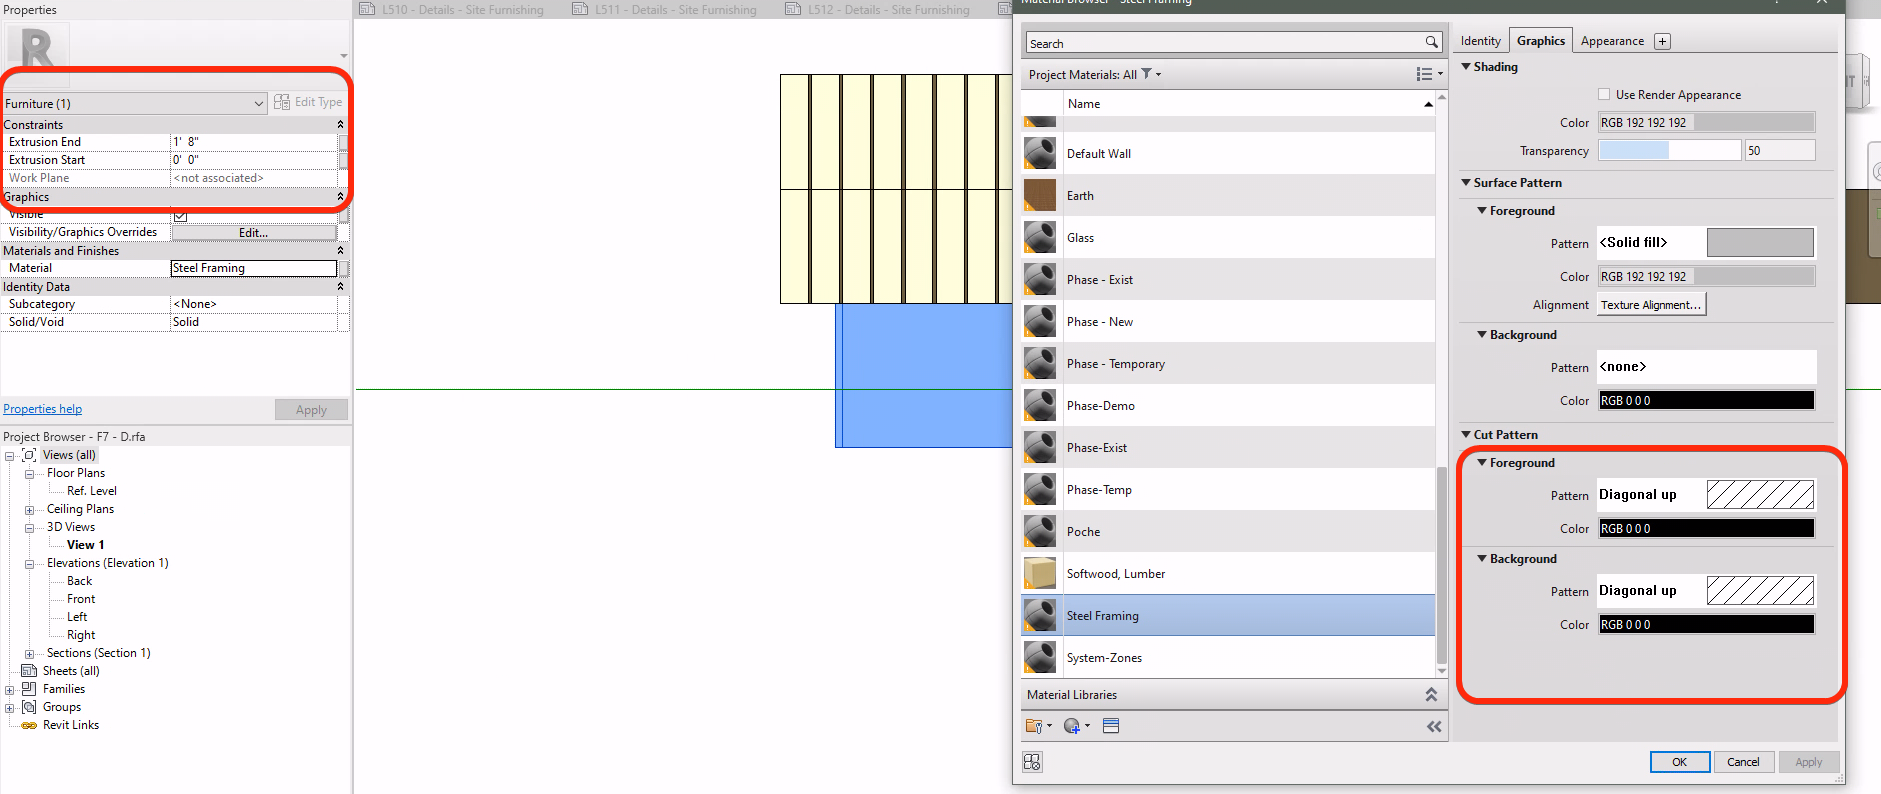Open the Asset Browser icon

pos(1111,726)
